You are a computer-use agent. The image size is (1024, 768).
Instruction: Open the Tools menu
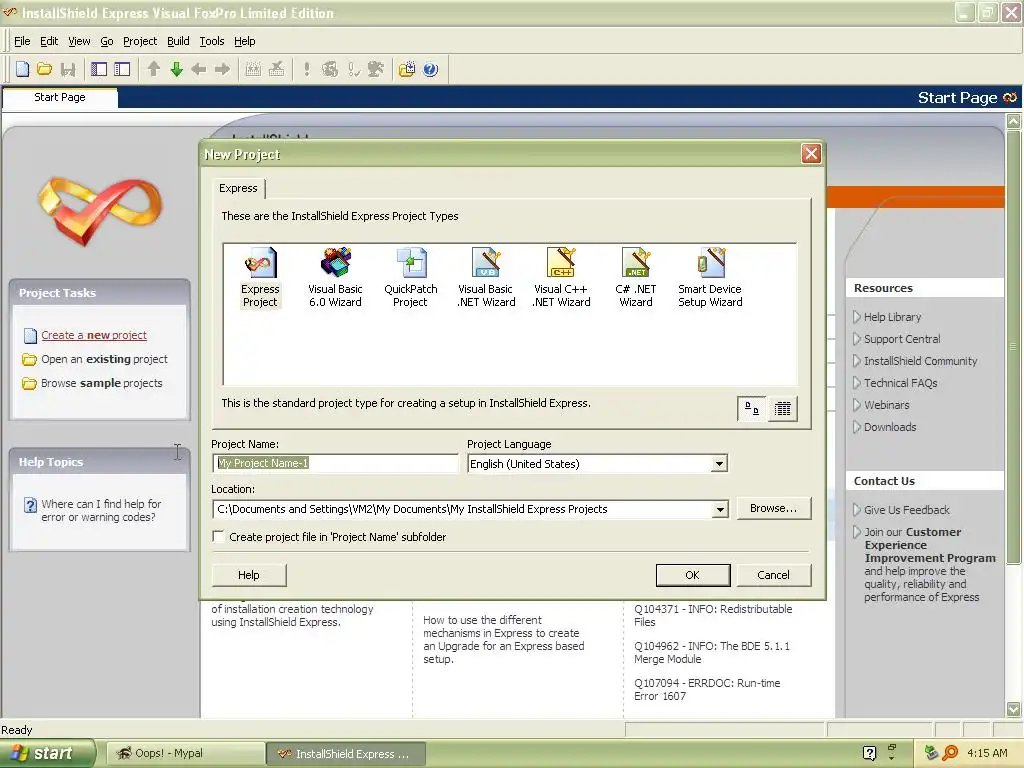212,41
